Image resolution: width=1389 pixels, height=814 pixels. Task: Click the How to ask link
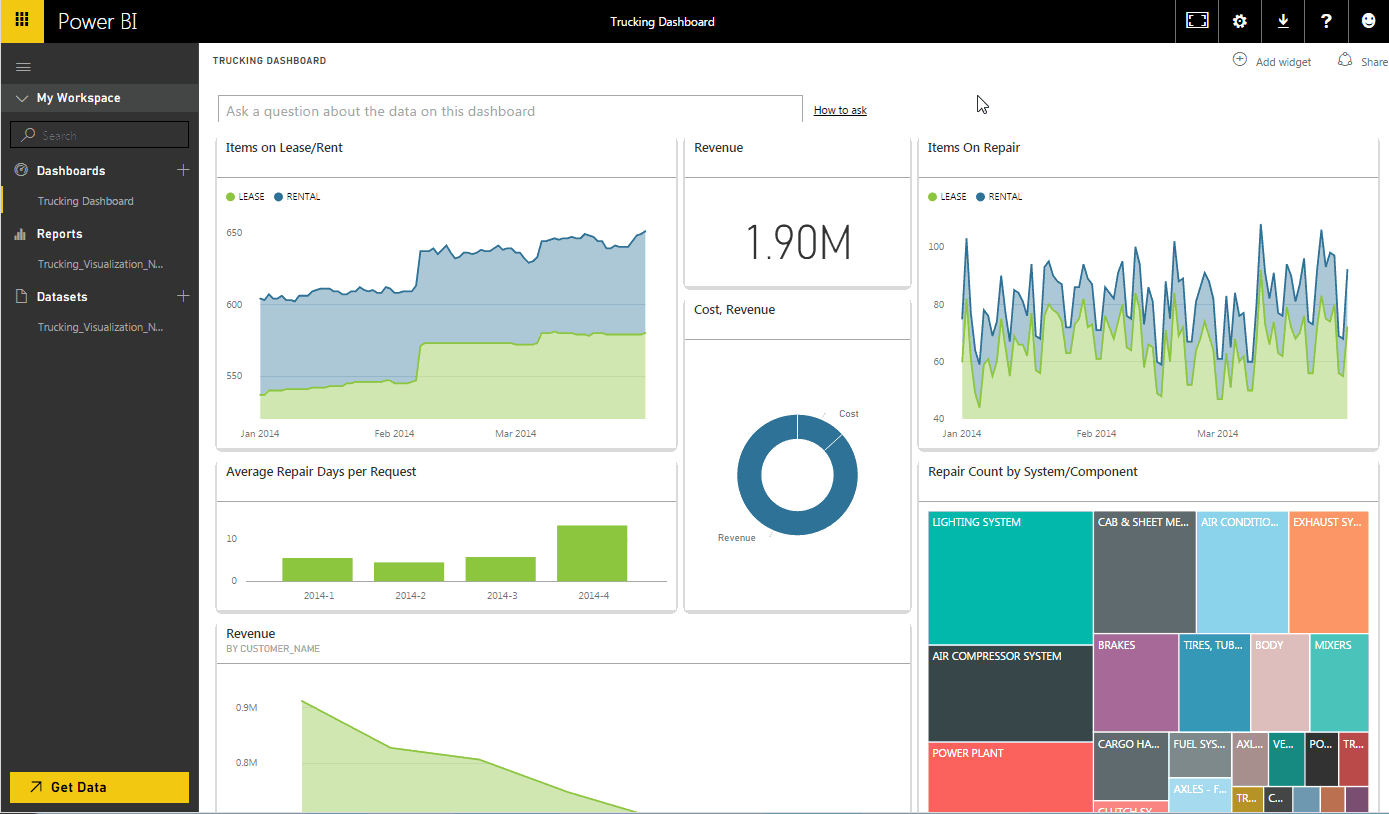pyautogui.click(x=840, y=110)
